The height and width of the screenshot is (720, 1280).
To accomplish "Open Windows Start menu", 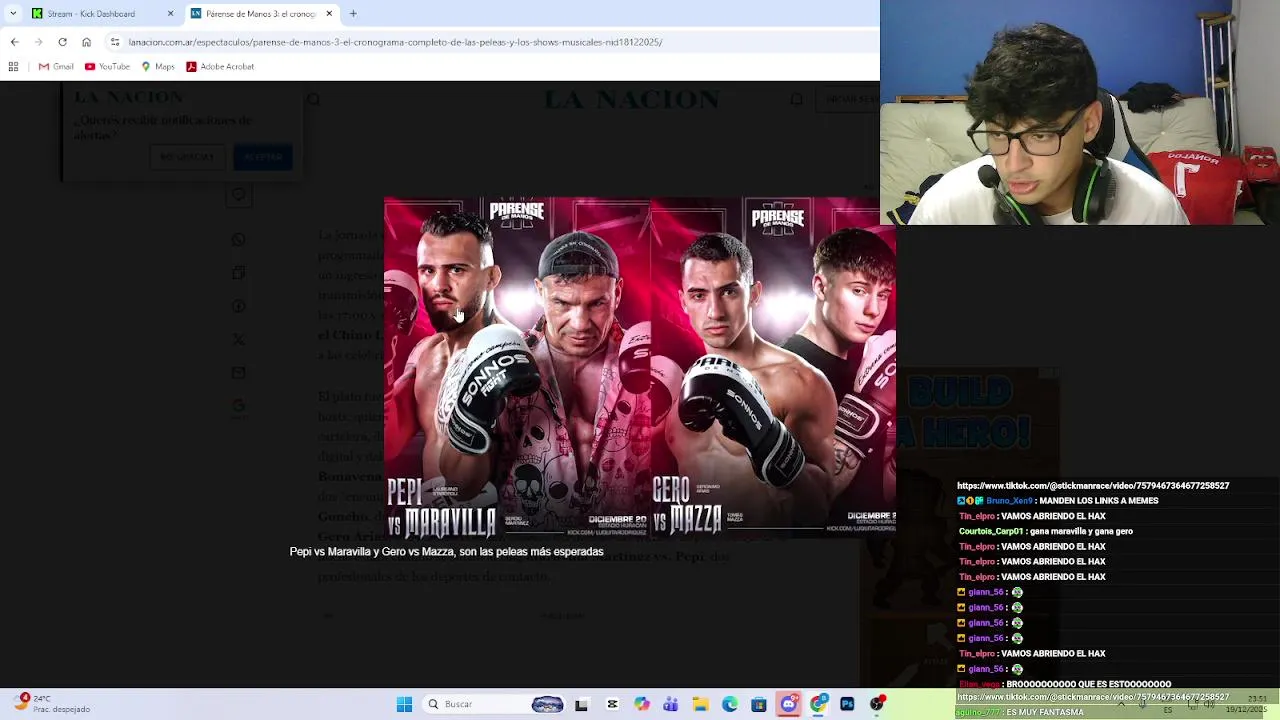I will coord(404,704).
